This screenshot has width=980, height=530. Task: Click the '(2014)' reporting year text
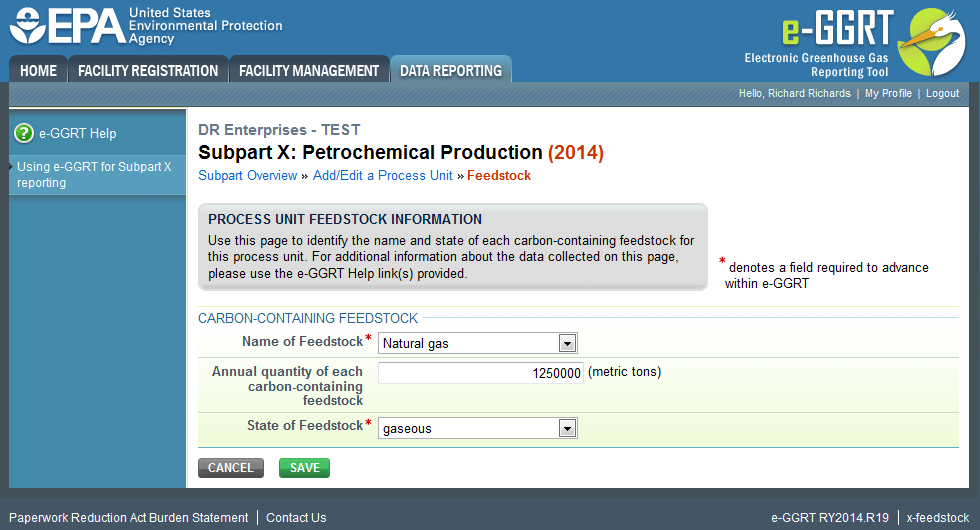576,152
